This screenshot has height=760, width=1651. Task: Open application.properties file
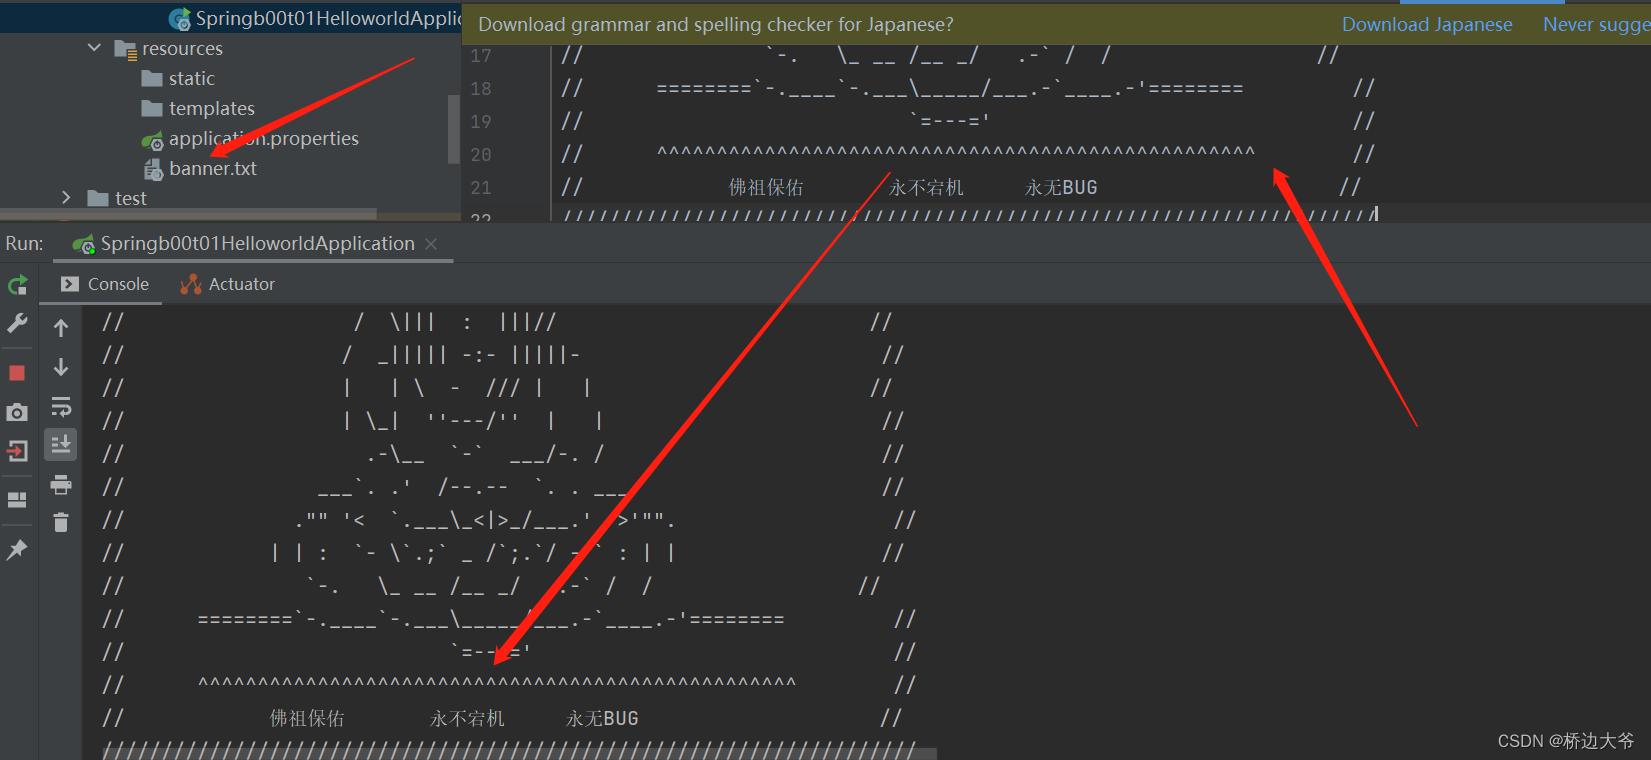[263, 138]
